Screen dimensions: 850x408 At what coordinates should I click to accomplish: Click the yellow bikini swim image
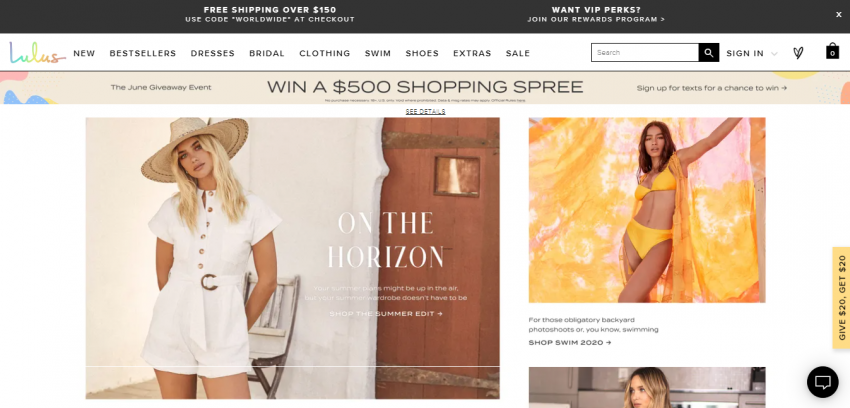coord(647,210)
